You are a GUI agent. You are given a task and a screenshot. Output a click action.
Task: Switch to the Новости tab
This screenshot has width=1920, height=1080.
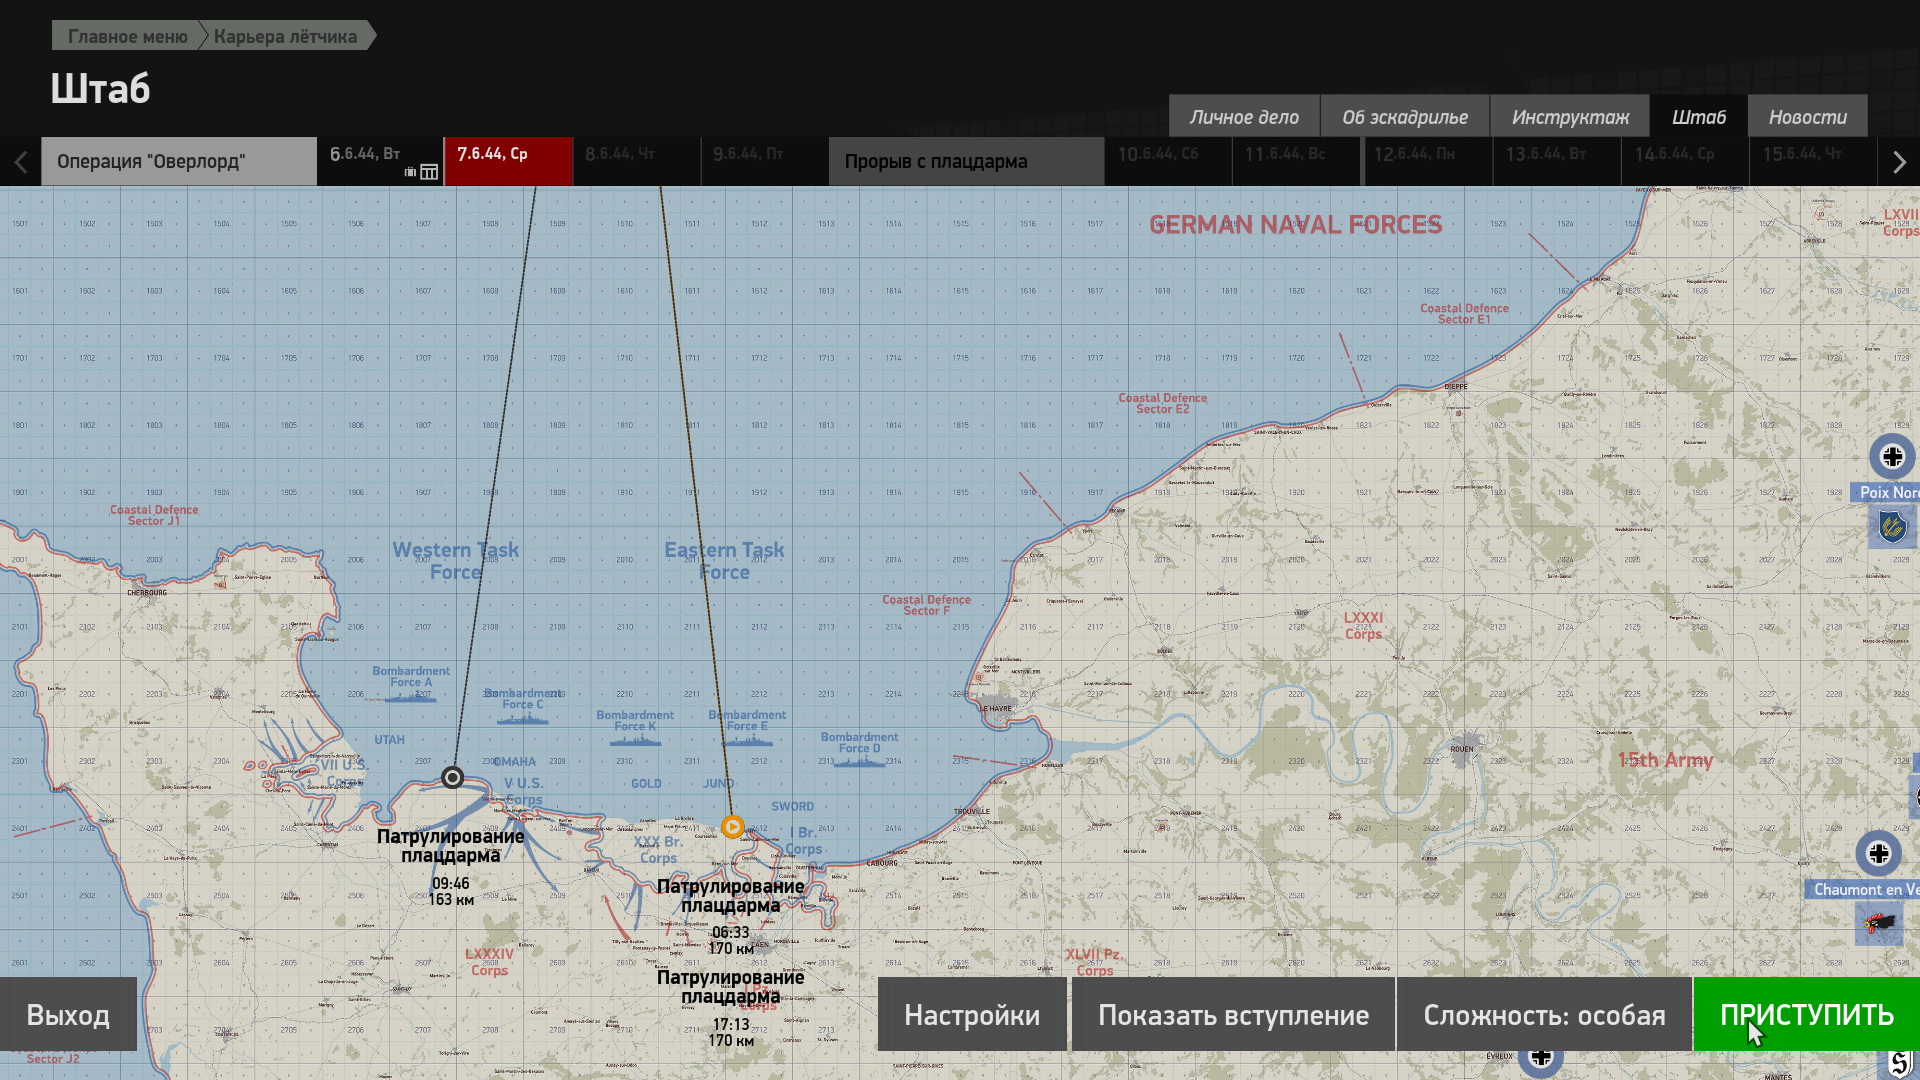pos(1807,117)
